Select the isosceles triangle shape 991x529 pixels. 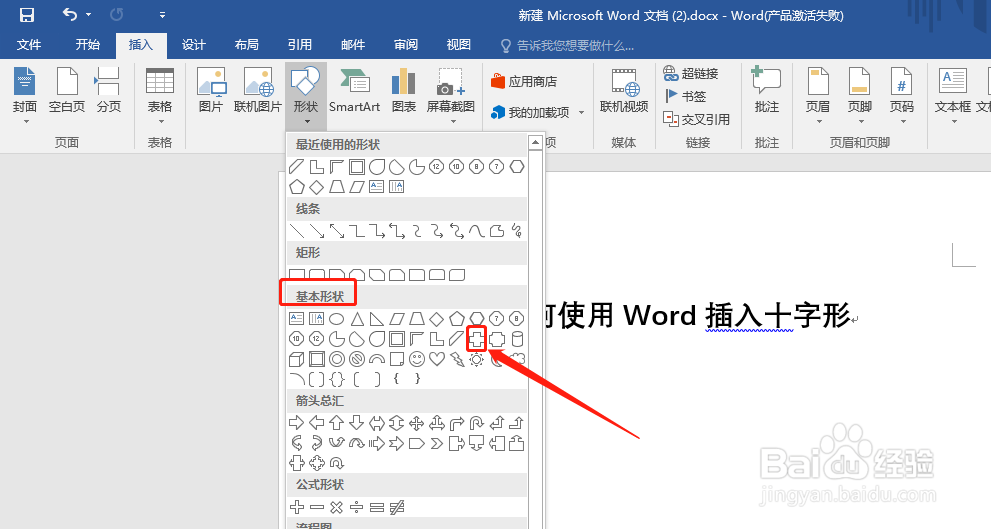point(357,319)
